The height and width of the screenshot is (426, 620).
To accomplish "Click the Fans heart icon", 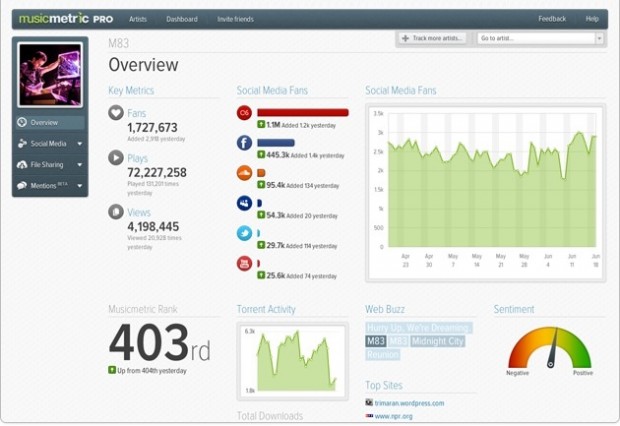I will click(116, 113).
